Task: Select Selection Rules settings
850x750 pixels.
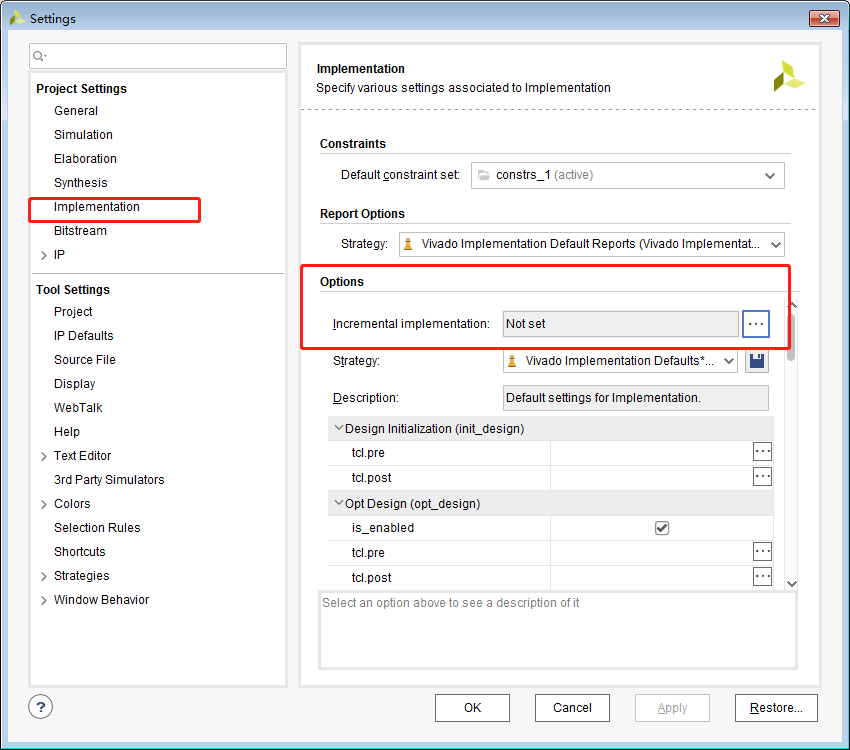Action: [97, 528]
